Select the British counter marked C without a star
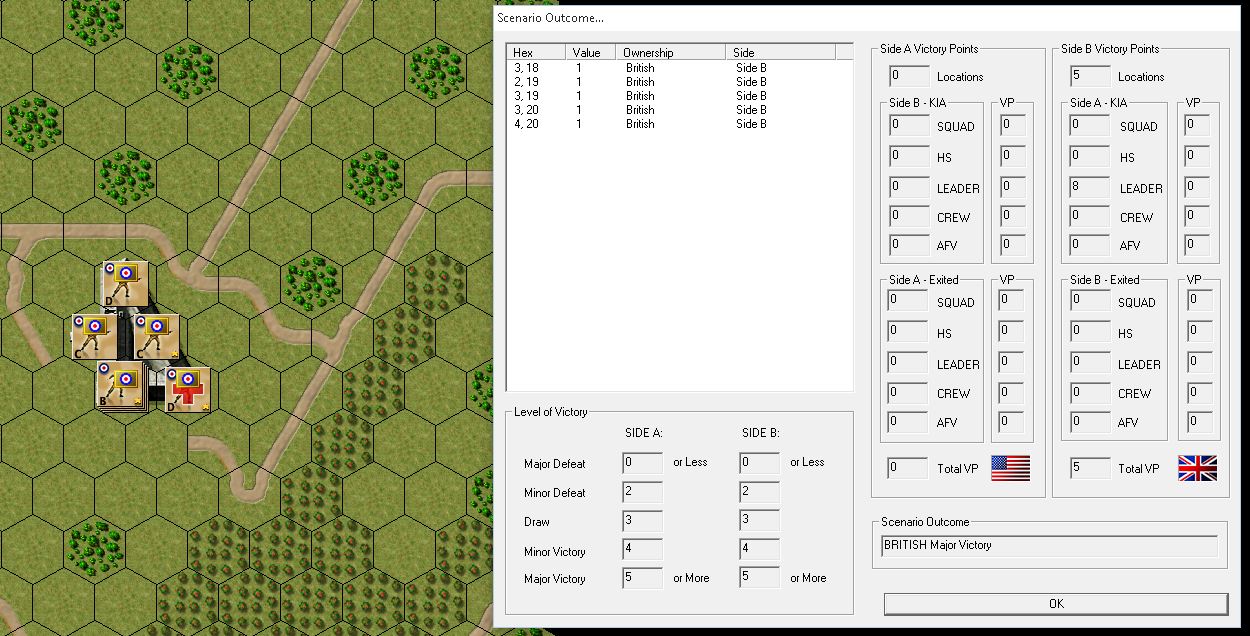The image size is (1250, 636). click(94, 337)
